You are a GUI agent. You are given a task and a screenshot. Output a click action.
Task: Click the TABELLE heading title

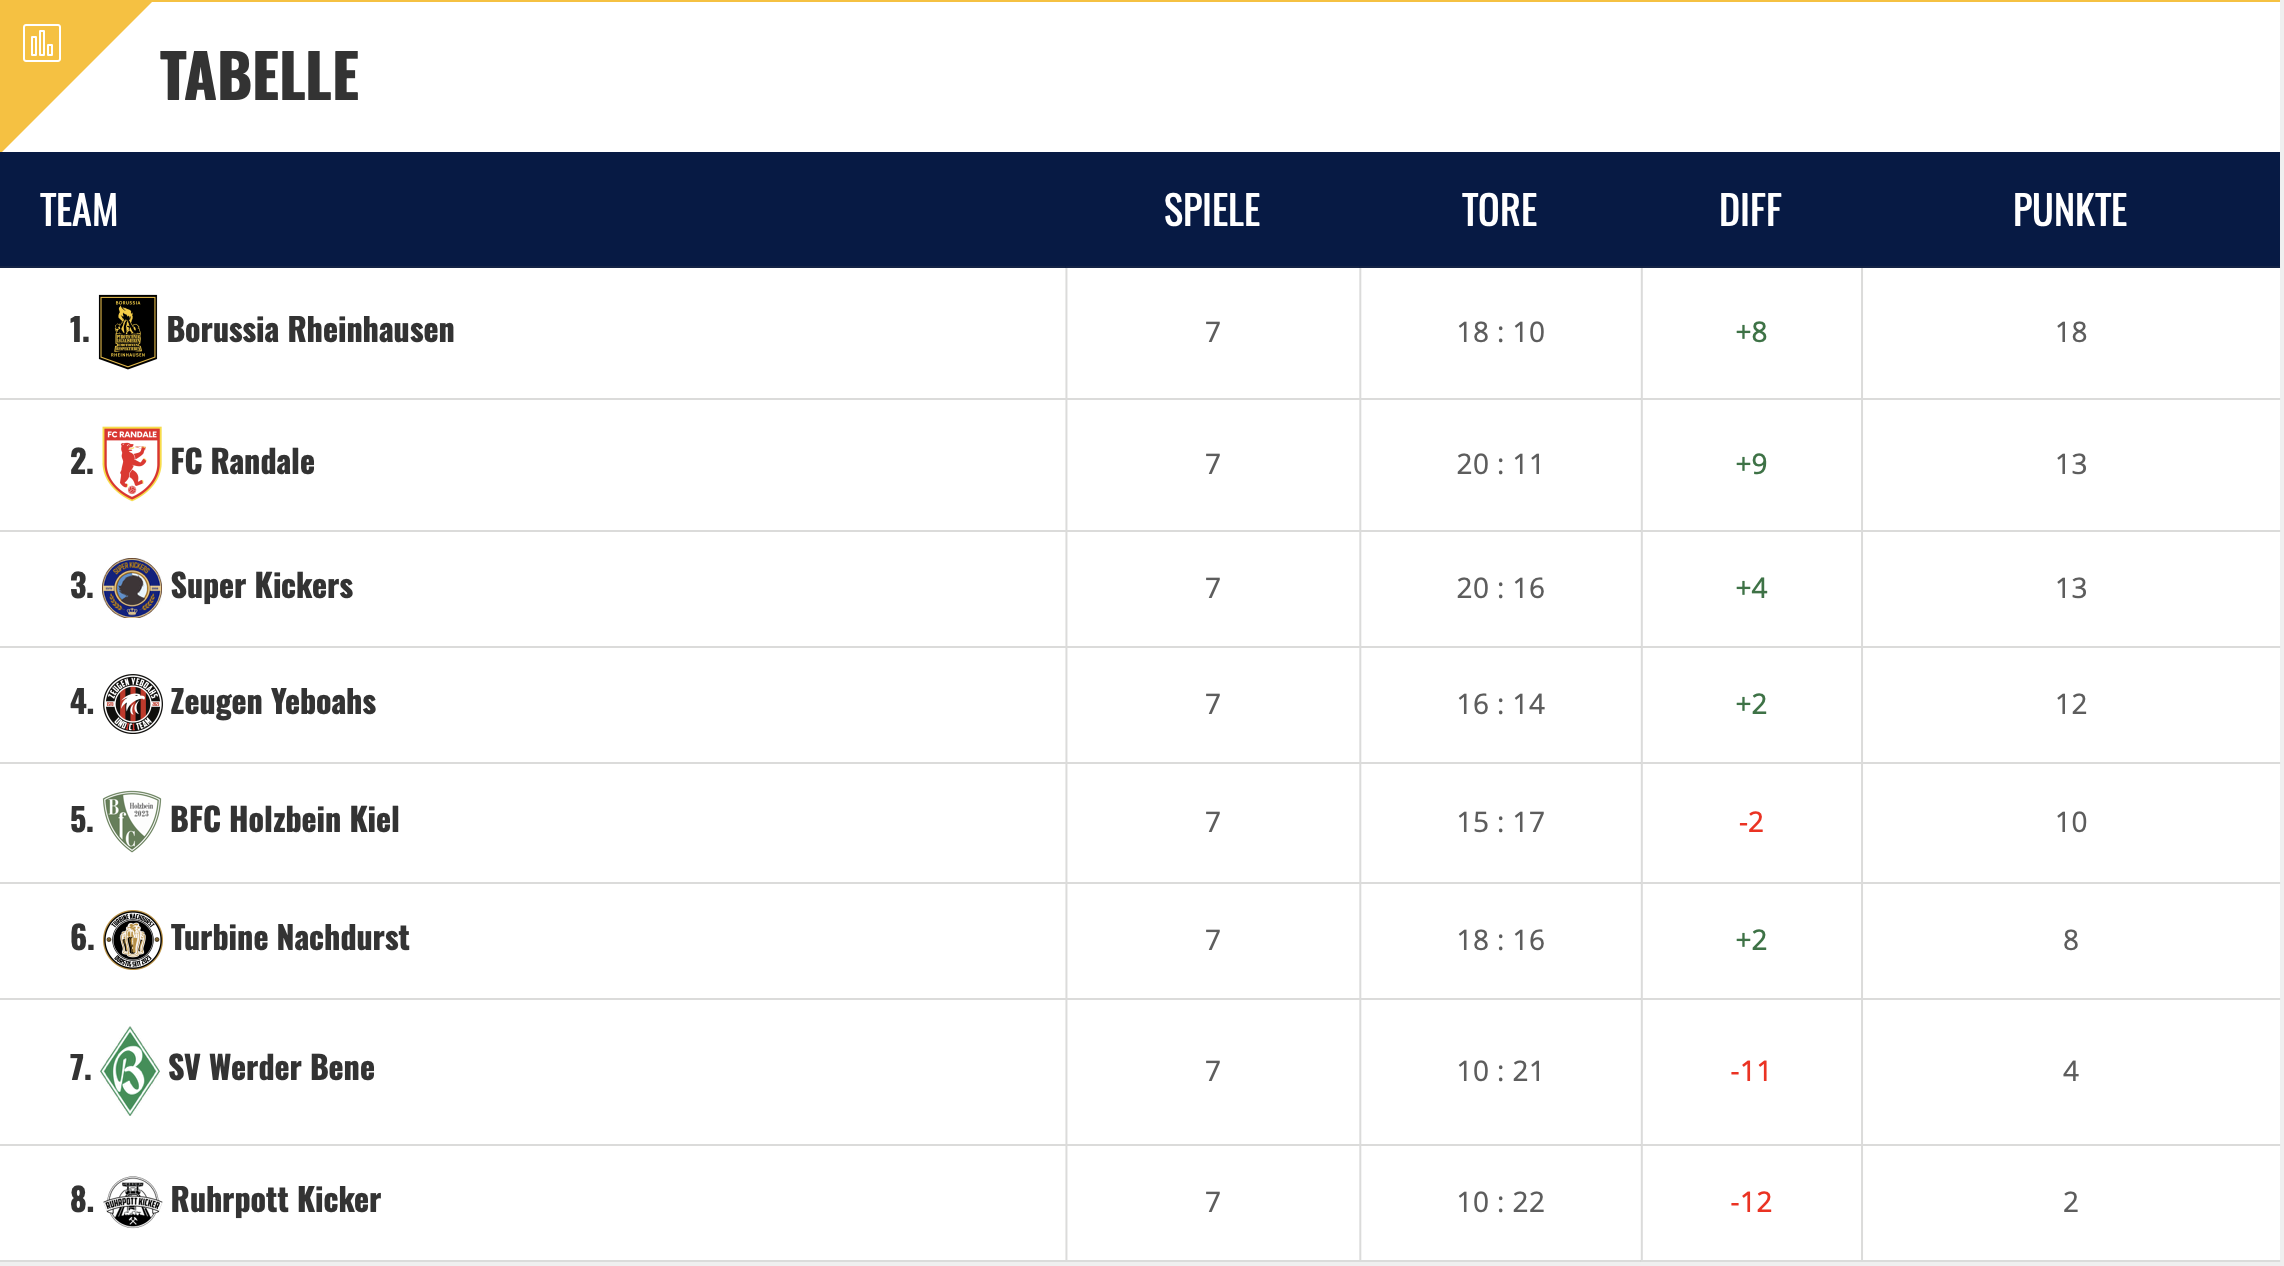pyautogui.click(x=259, y=76)
